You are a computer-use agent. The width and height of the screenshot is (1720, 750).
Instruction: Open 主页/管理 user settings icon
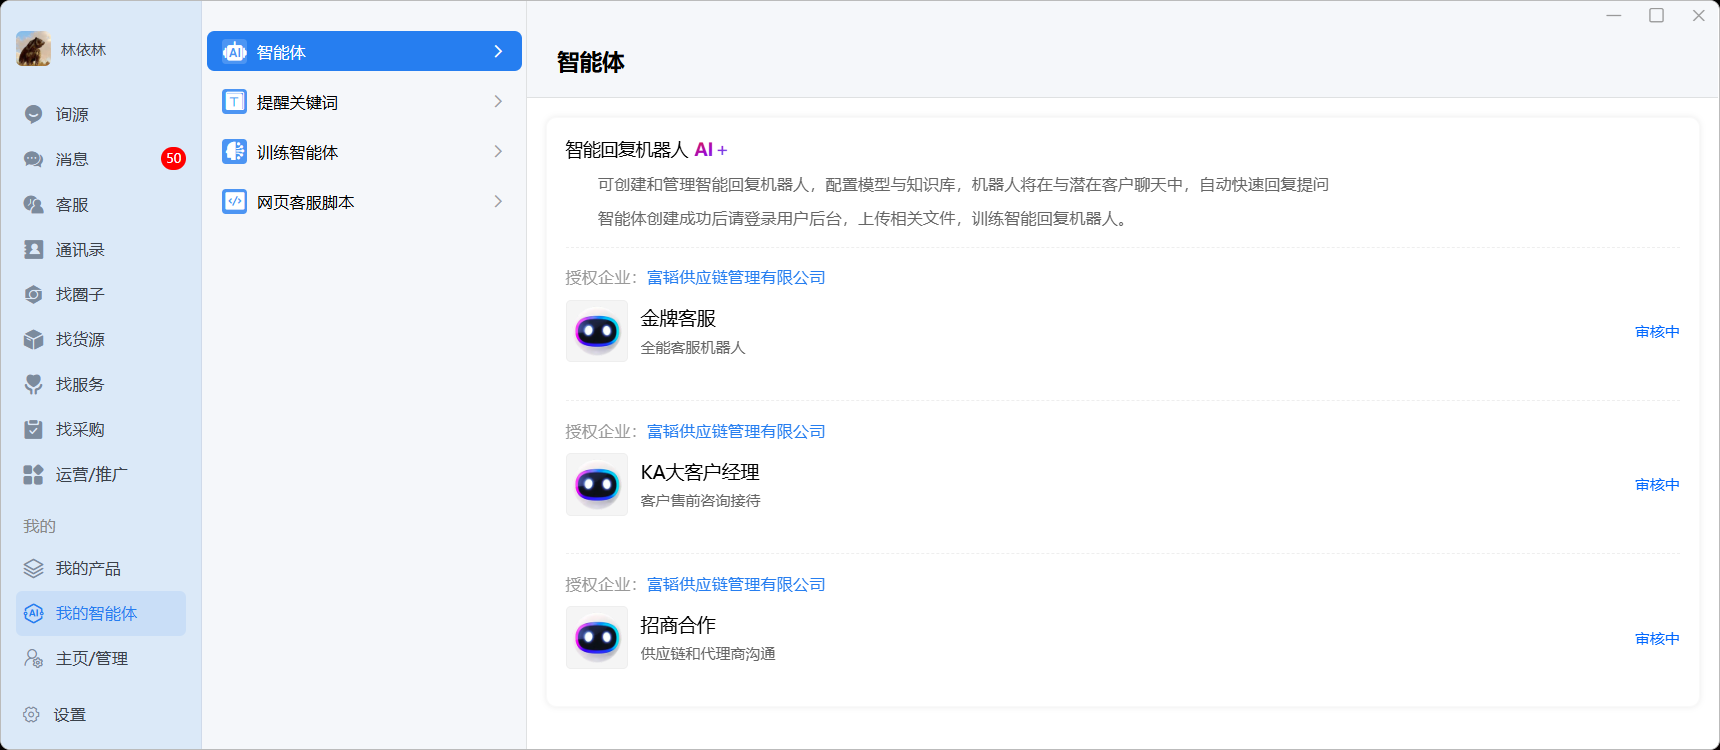click(34, 658)
